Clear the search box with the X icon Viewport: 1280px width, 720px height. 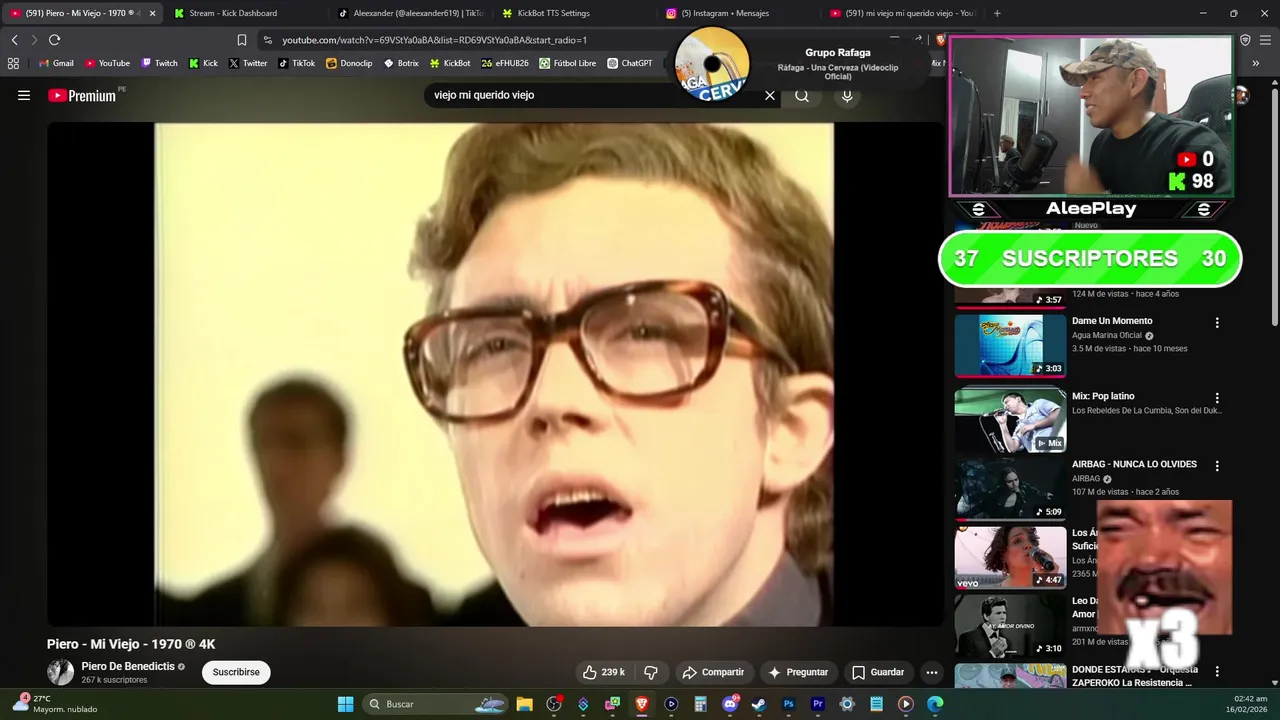770,95
